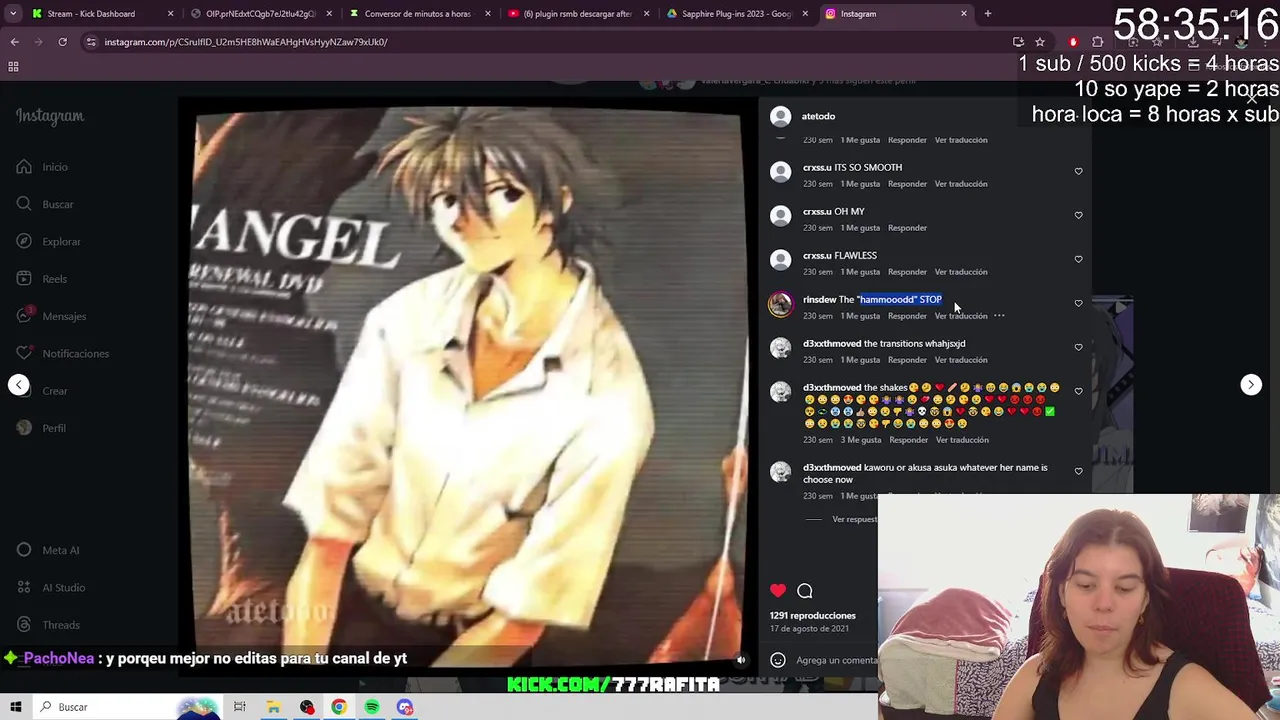Like rinsdew's comment
Screen dimensions: 1280x720
[1078, 303]
